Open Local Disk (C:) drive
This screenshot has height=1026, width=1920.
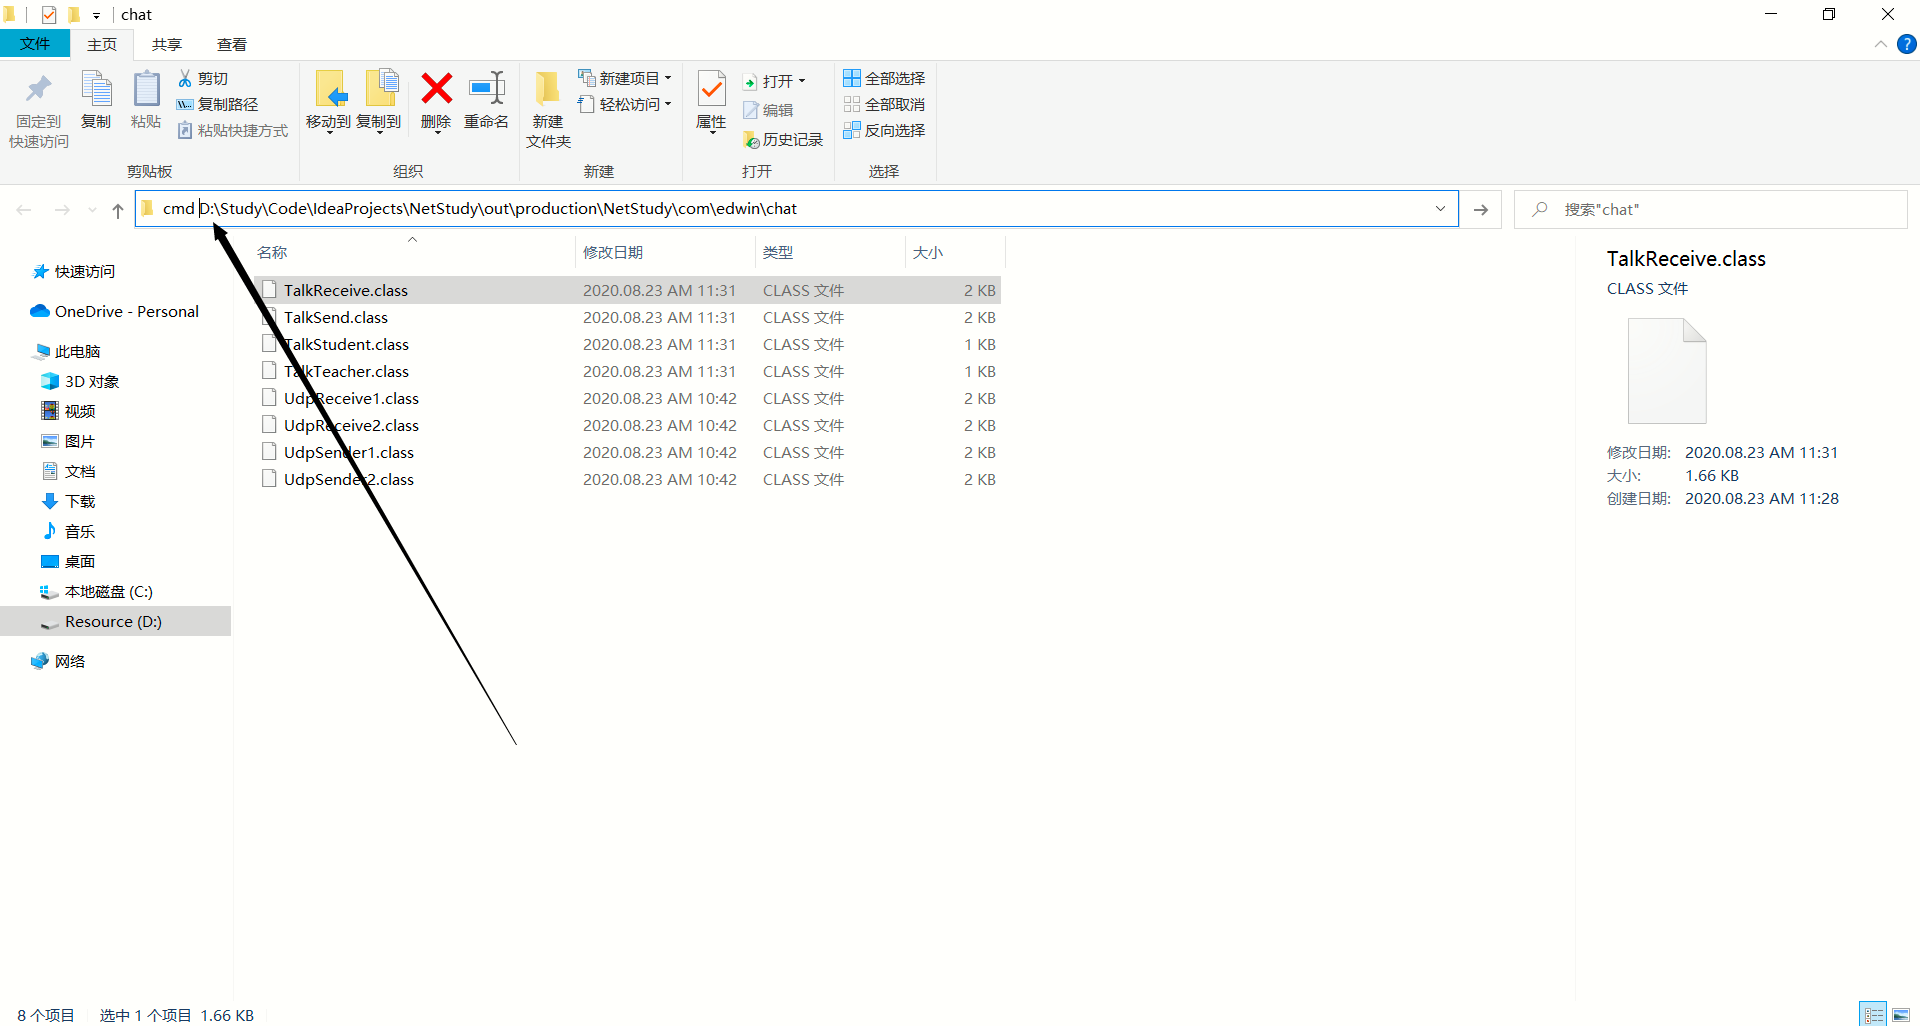97,591
